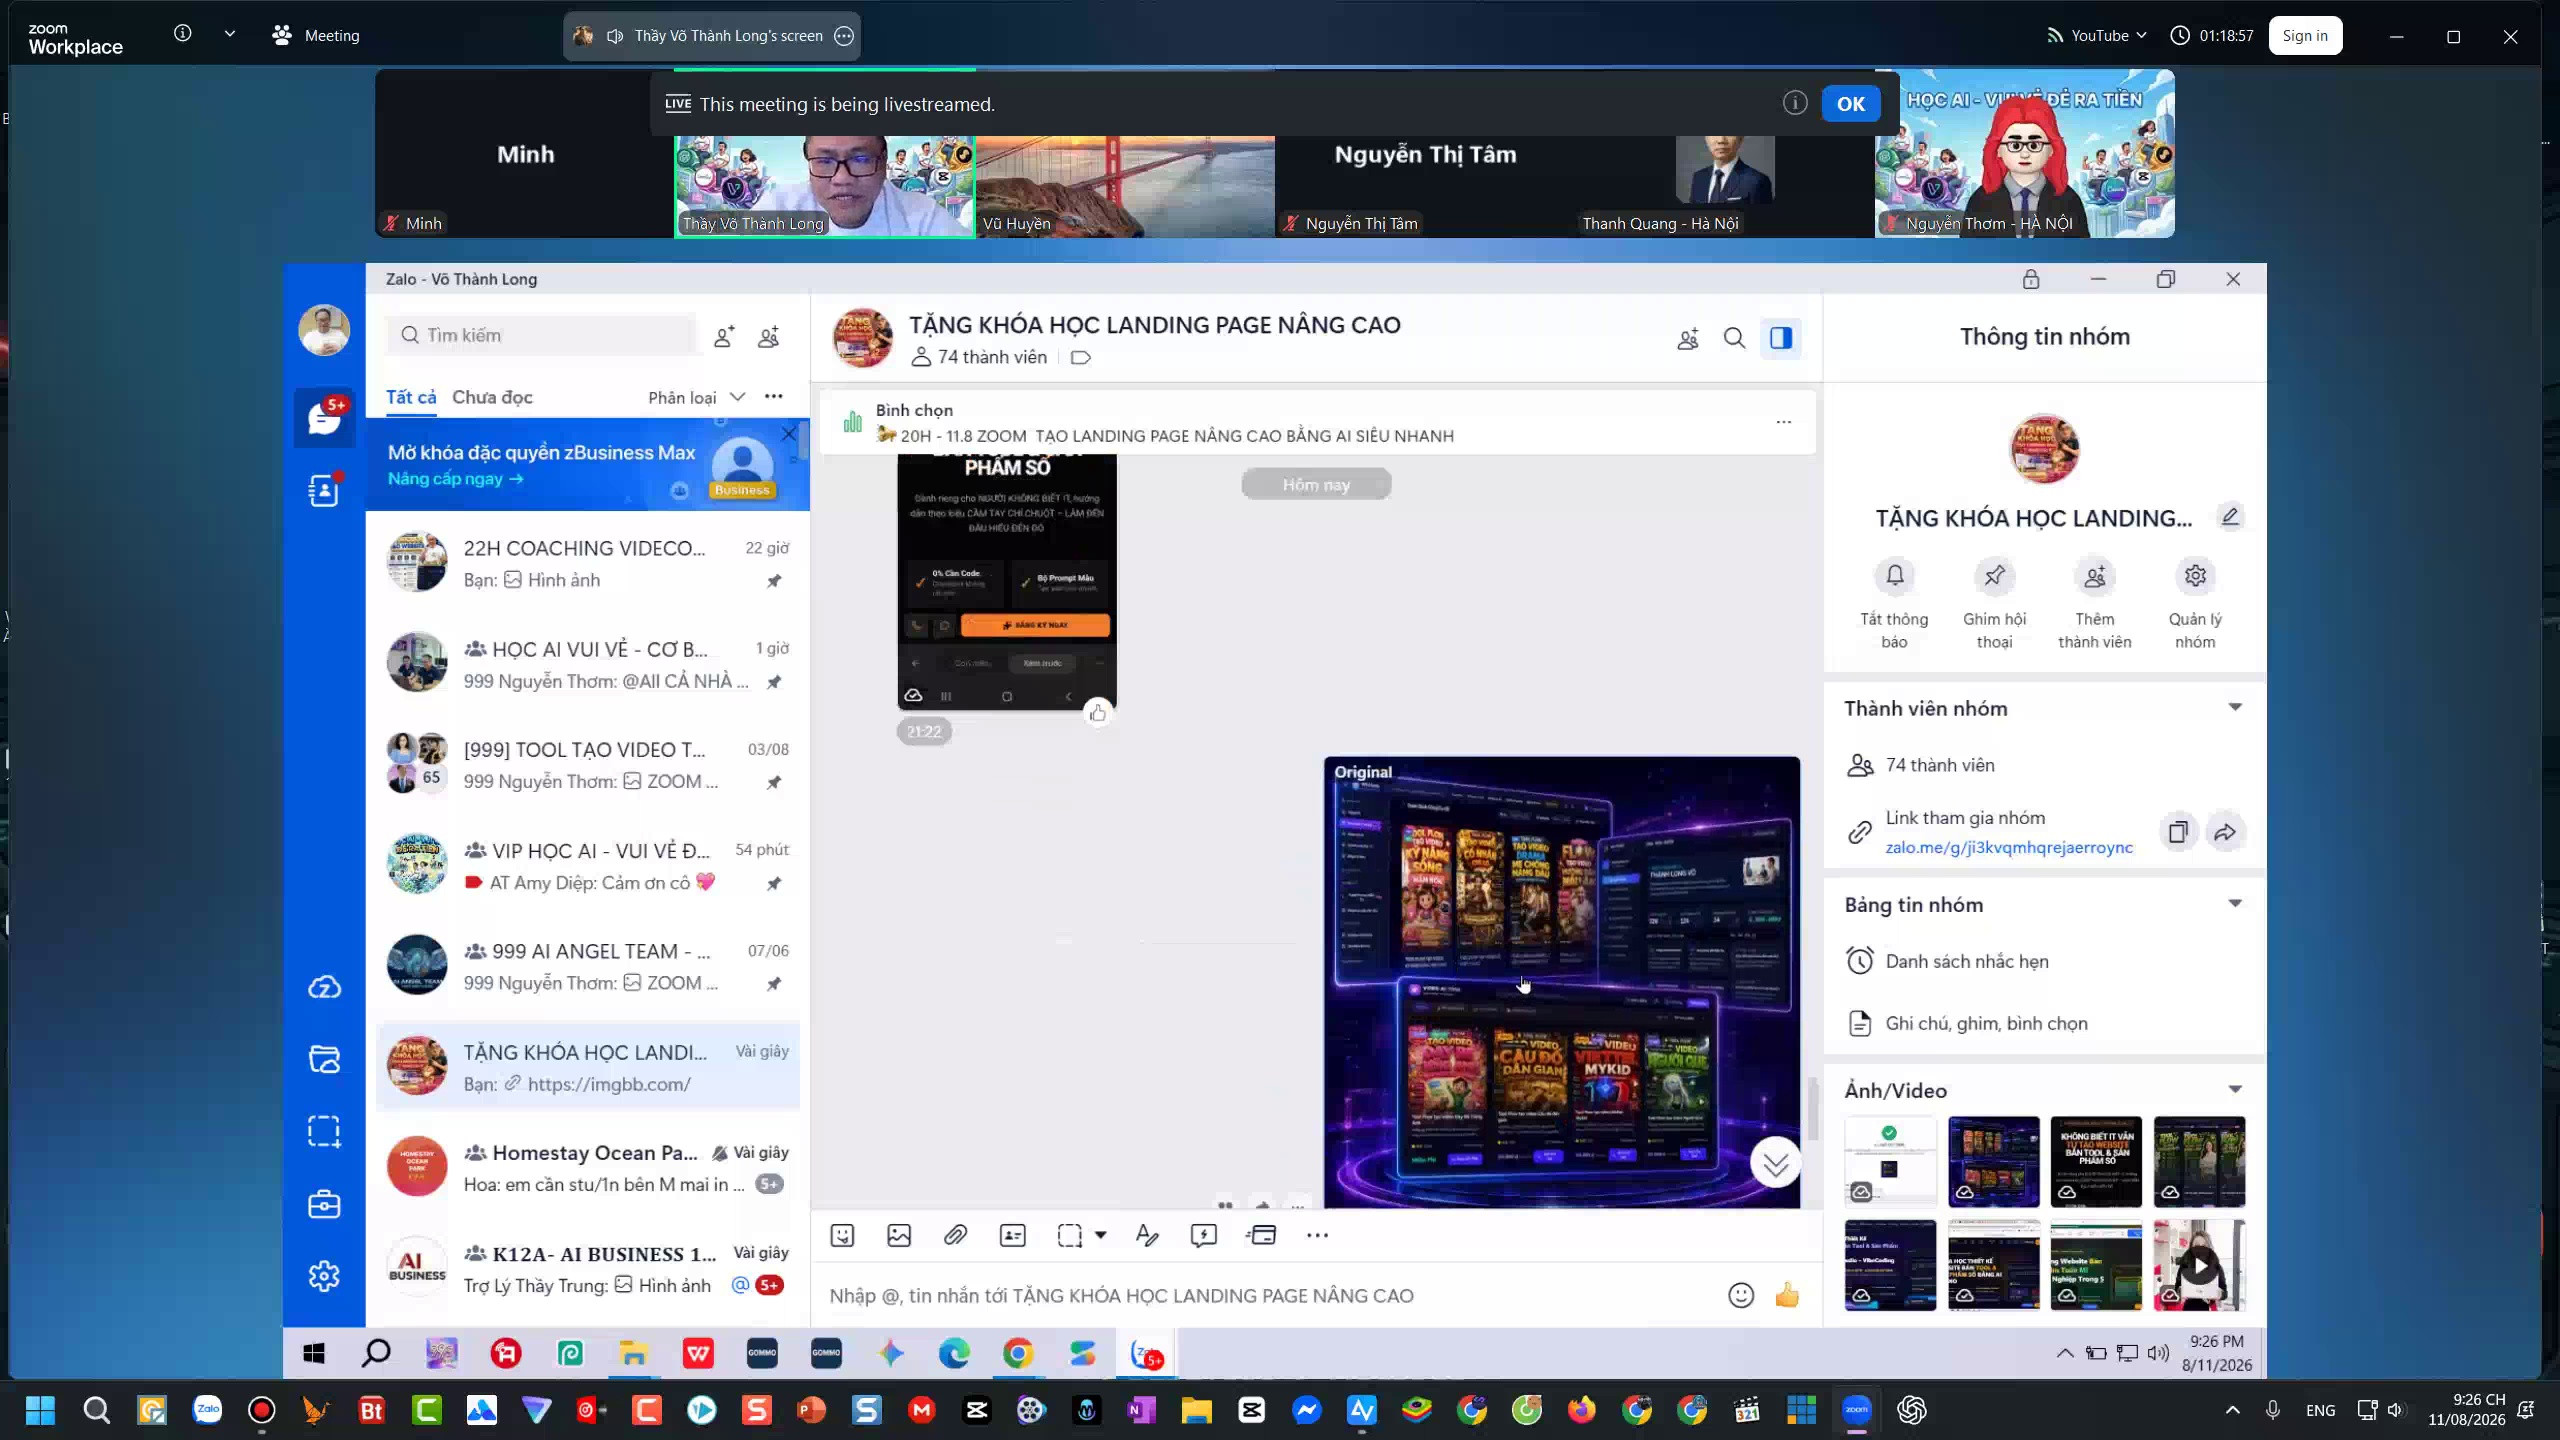Click OK on livestream notice

(x=1851, y=104)
